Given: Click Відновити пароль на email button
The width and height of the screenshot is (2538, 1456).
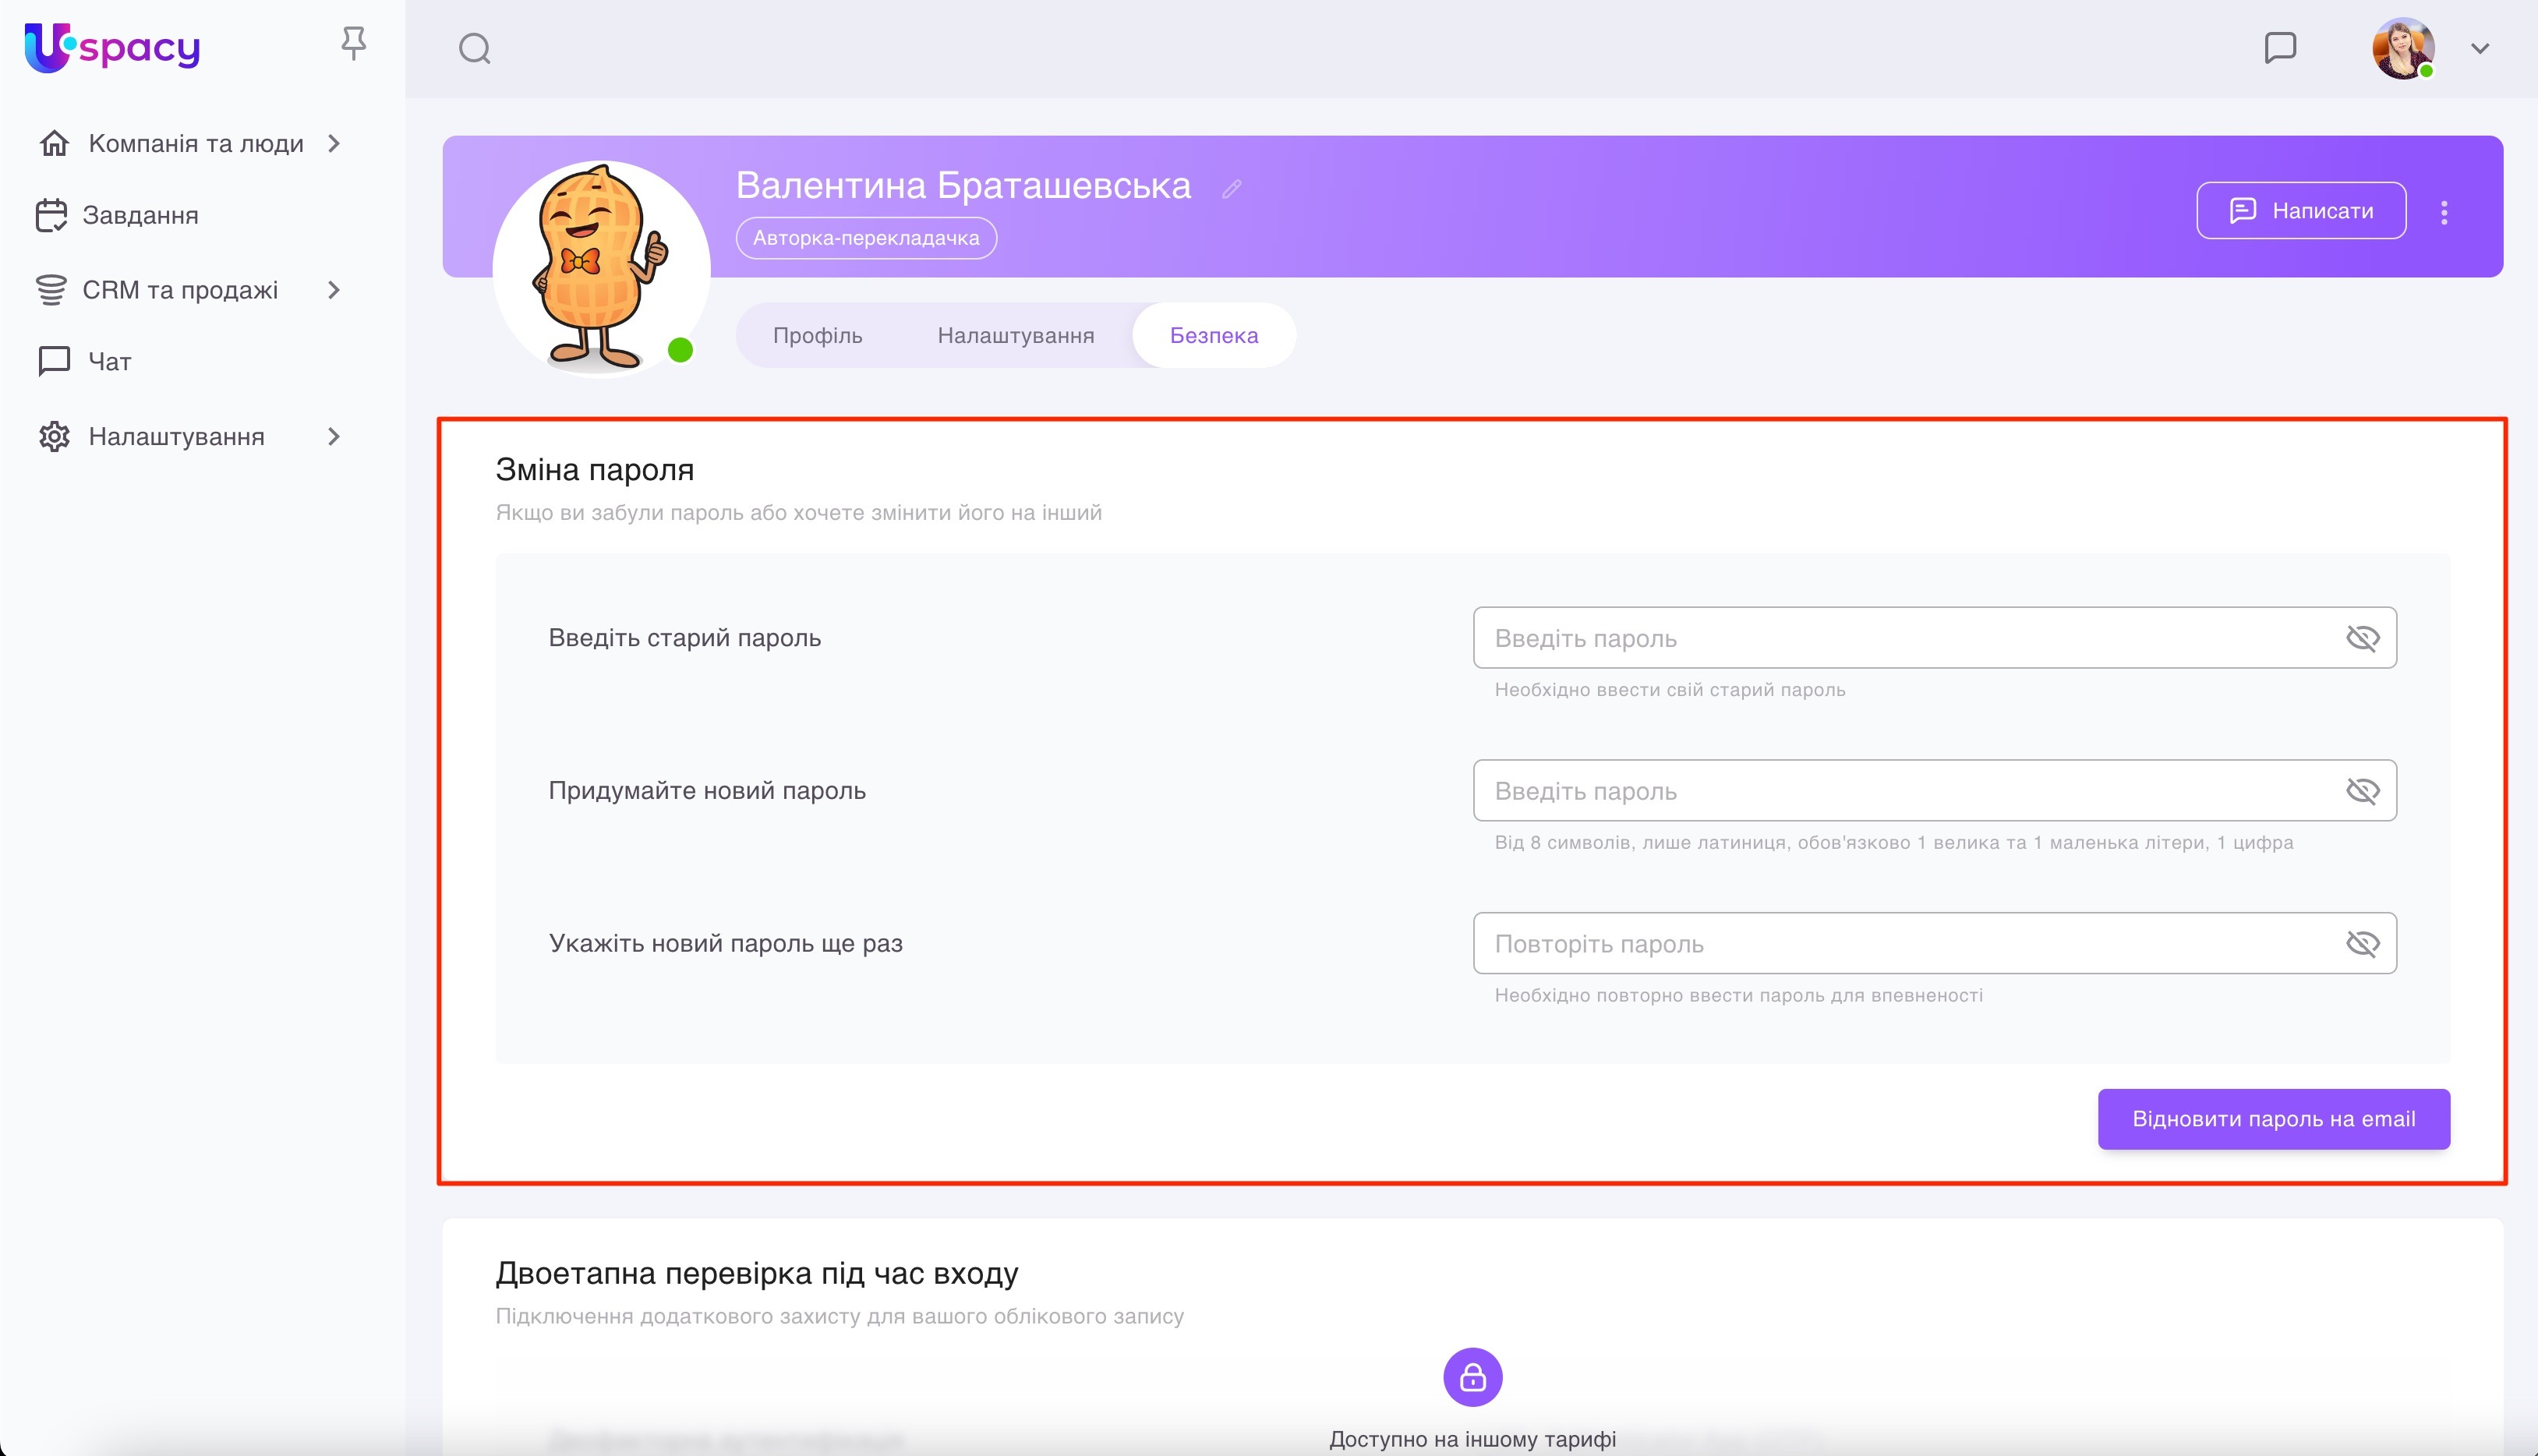Looking at the screenshot, I should 2273,1118.
